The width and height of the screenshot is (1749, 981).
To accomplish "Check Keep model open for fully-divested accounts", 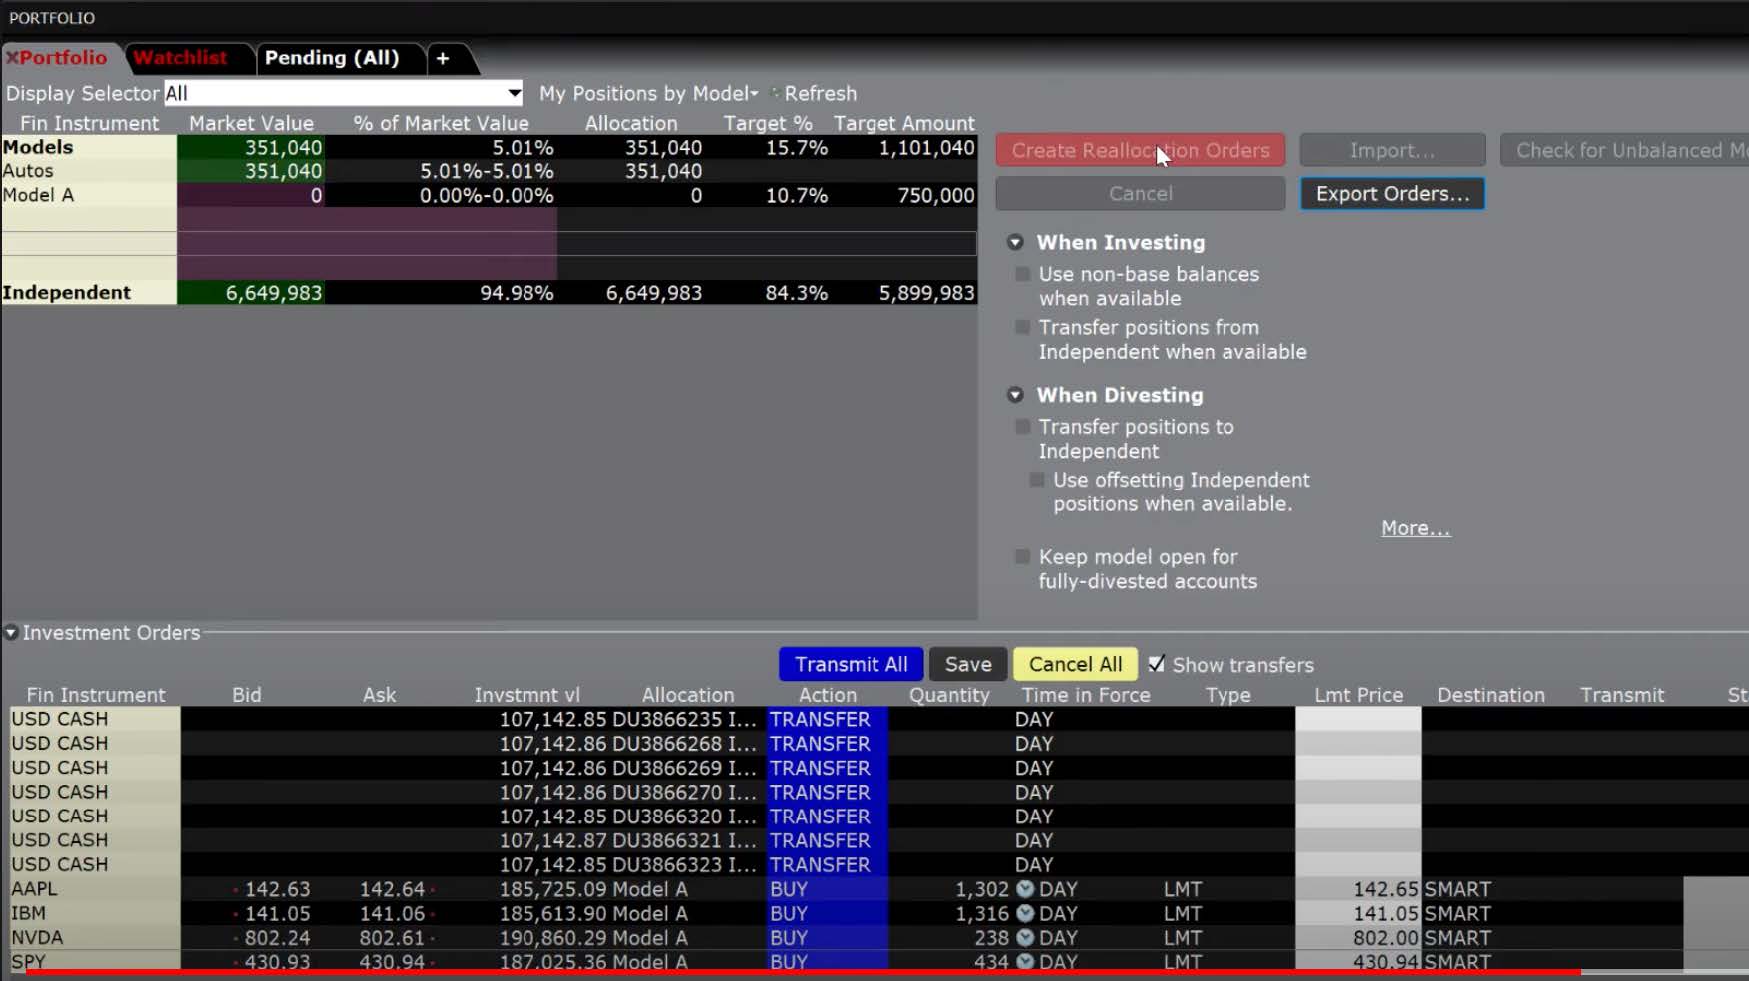I will click(x=1021, y=556).
